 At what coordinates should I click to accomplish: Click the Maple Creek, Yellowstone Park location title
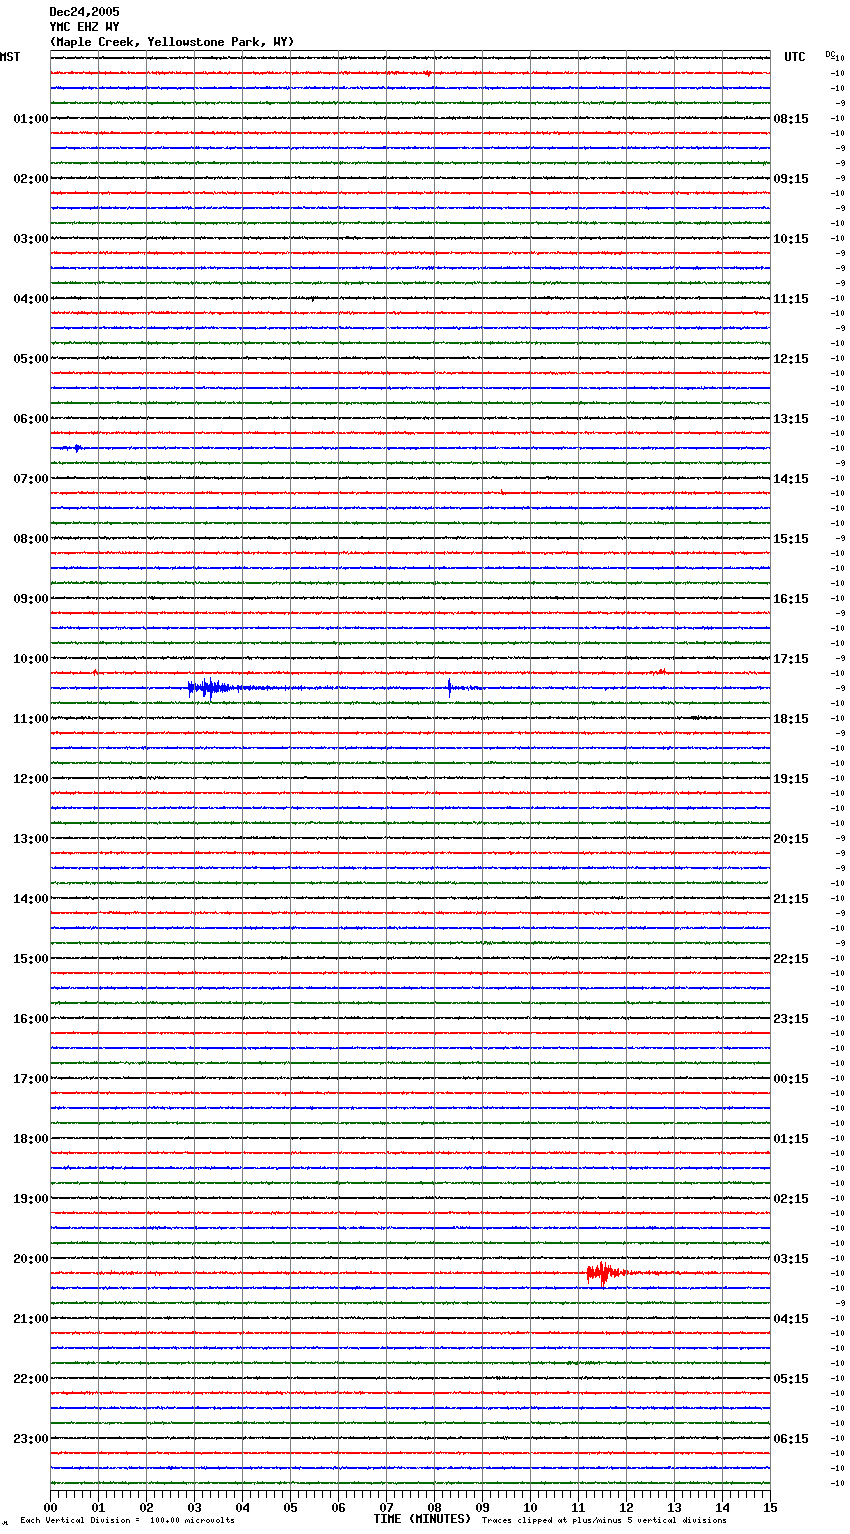[x=172, y=42]
